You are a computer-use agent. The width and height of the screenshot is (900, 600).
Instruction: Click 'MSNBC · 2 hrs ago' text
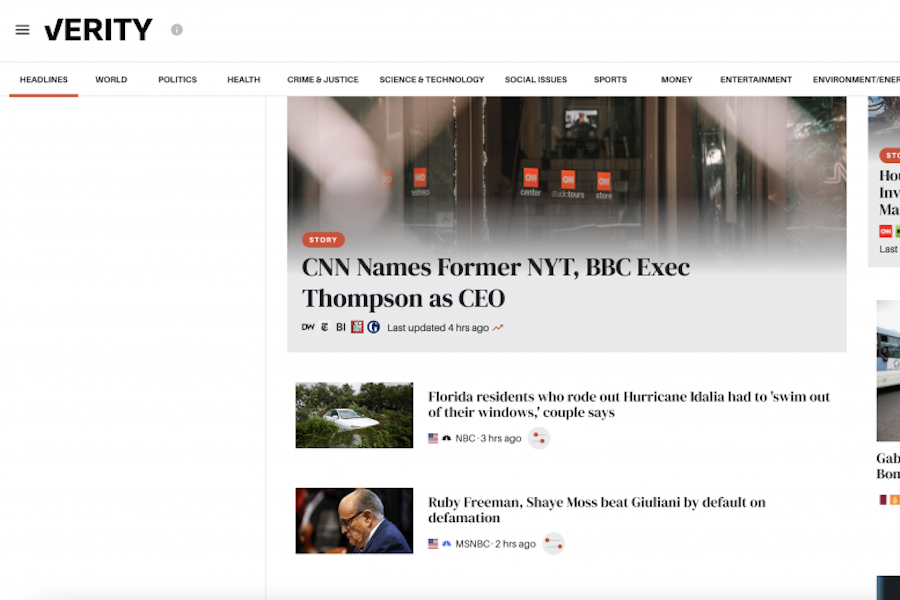coord(495,544)
